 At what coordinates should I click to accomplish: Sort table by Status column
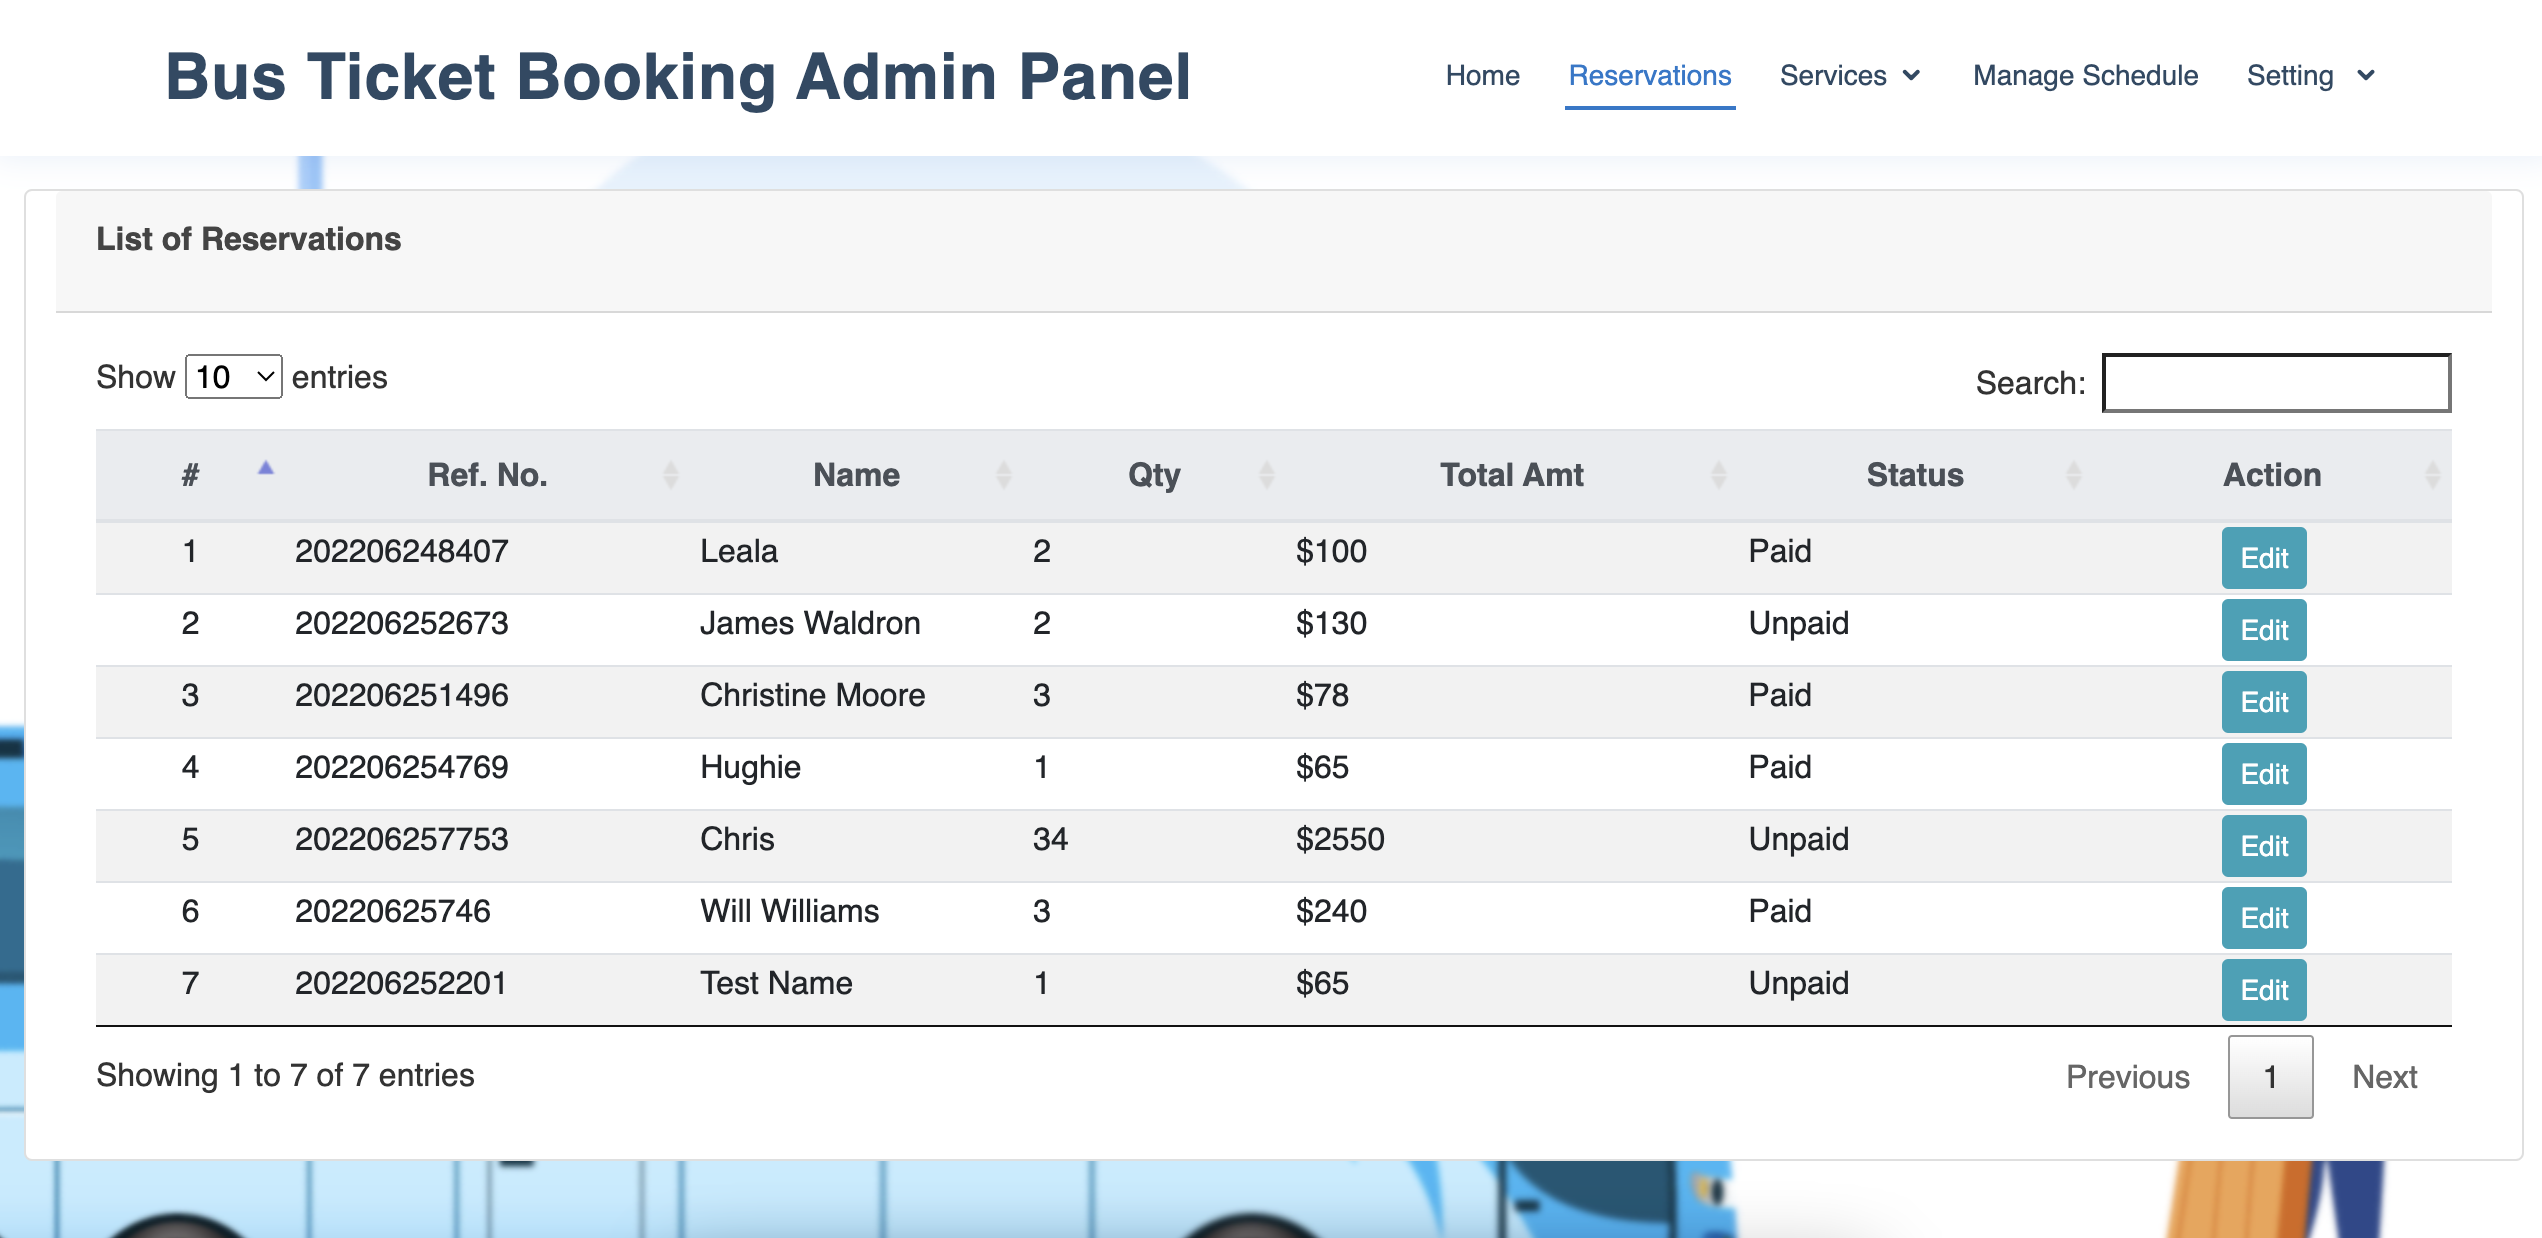coord(1915,475)
